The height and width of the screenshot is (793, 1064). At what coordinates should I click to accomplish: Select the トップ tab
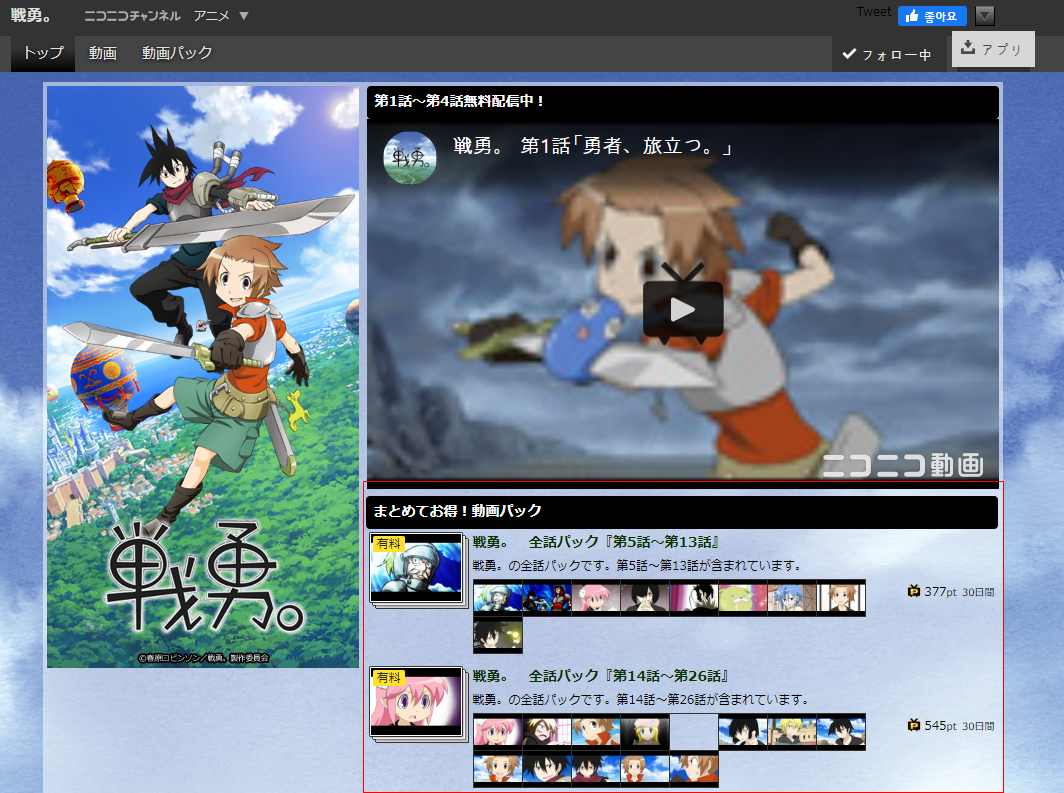43,53
